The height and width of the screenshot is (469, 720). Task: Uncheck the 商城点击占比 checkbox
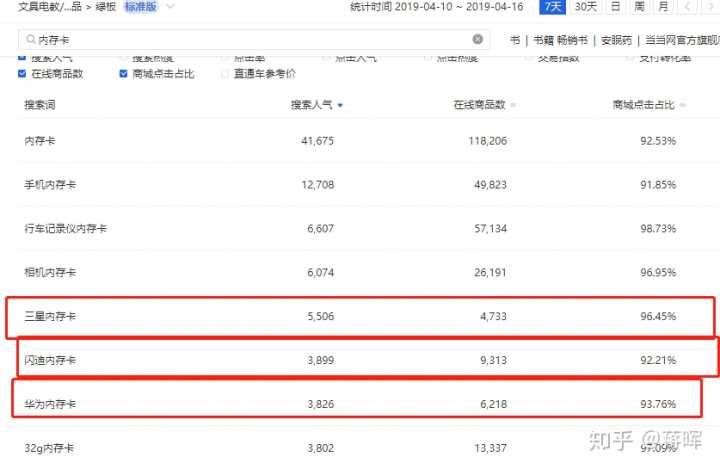tap(123, 73)
